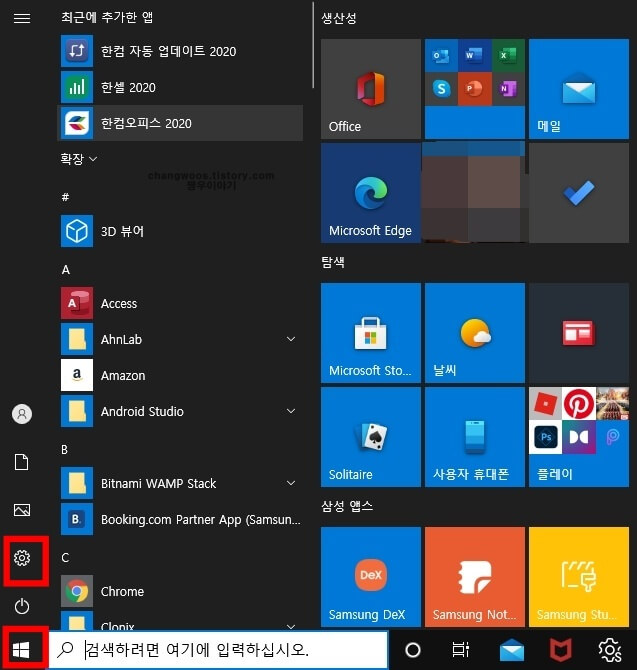Open Settings gear on taskbar
This screenshot has width=637, height=670.
coord(610,650)
